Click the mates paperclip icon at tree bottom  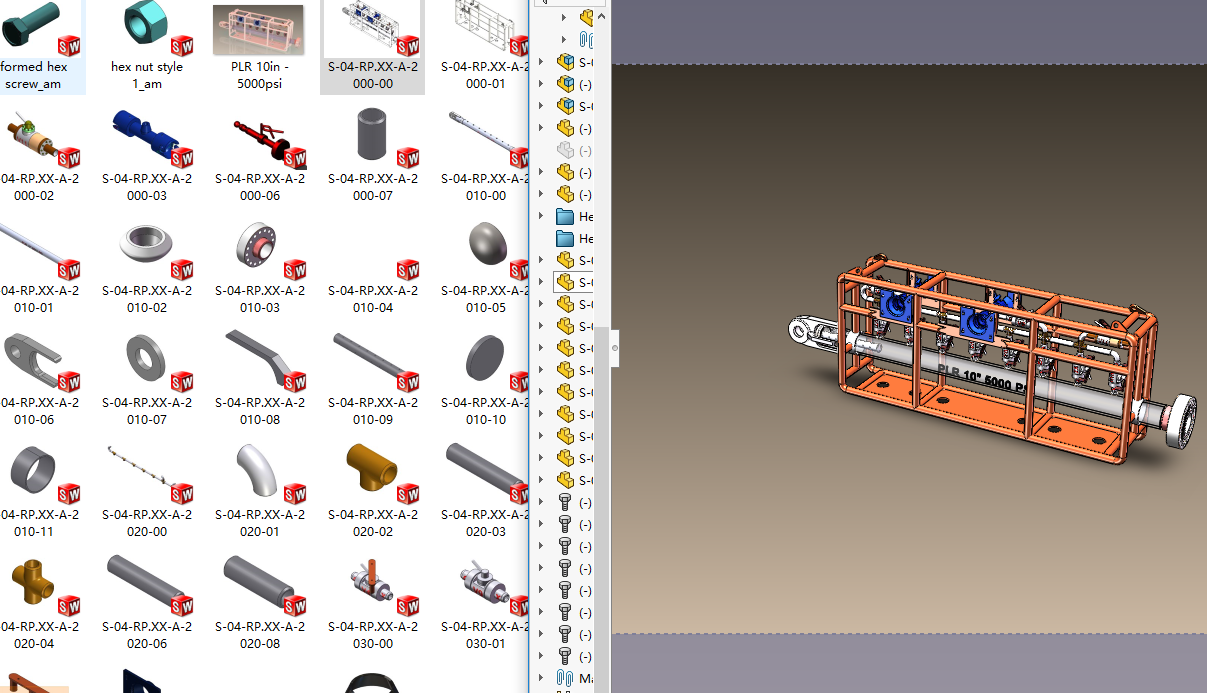563,679
